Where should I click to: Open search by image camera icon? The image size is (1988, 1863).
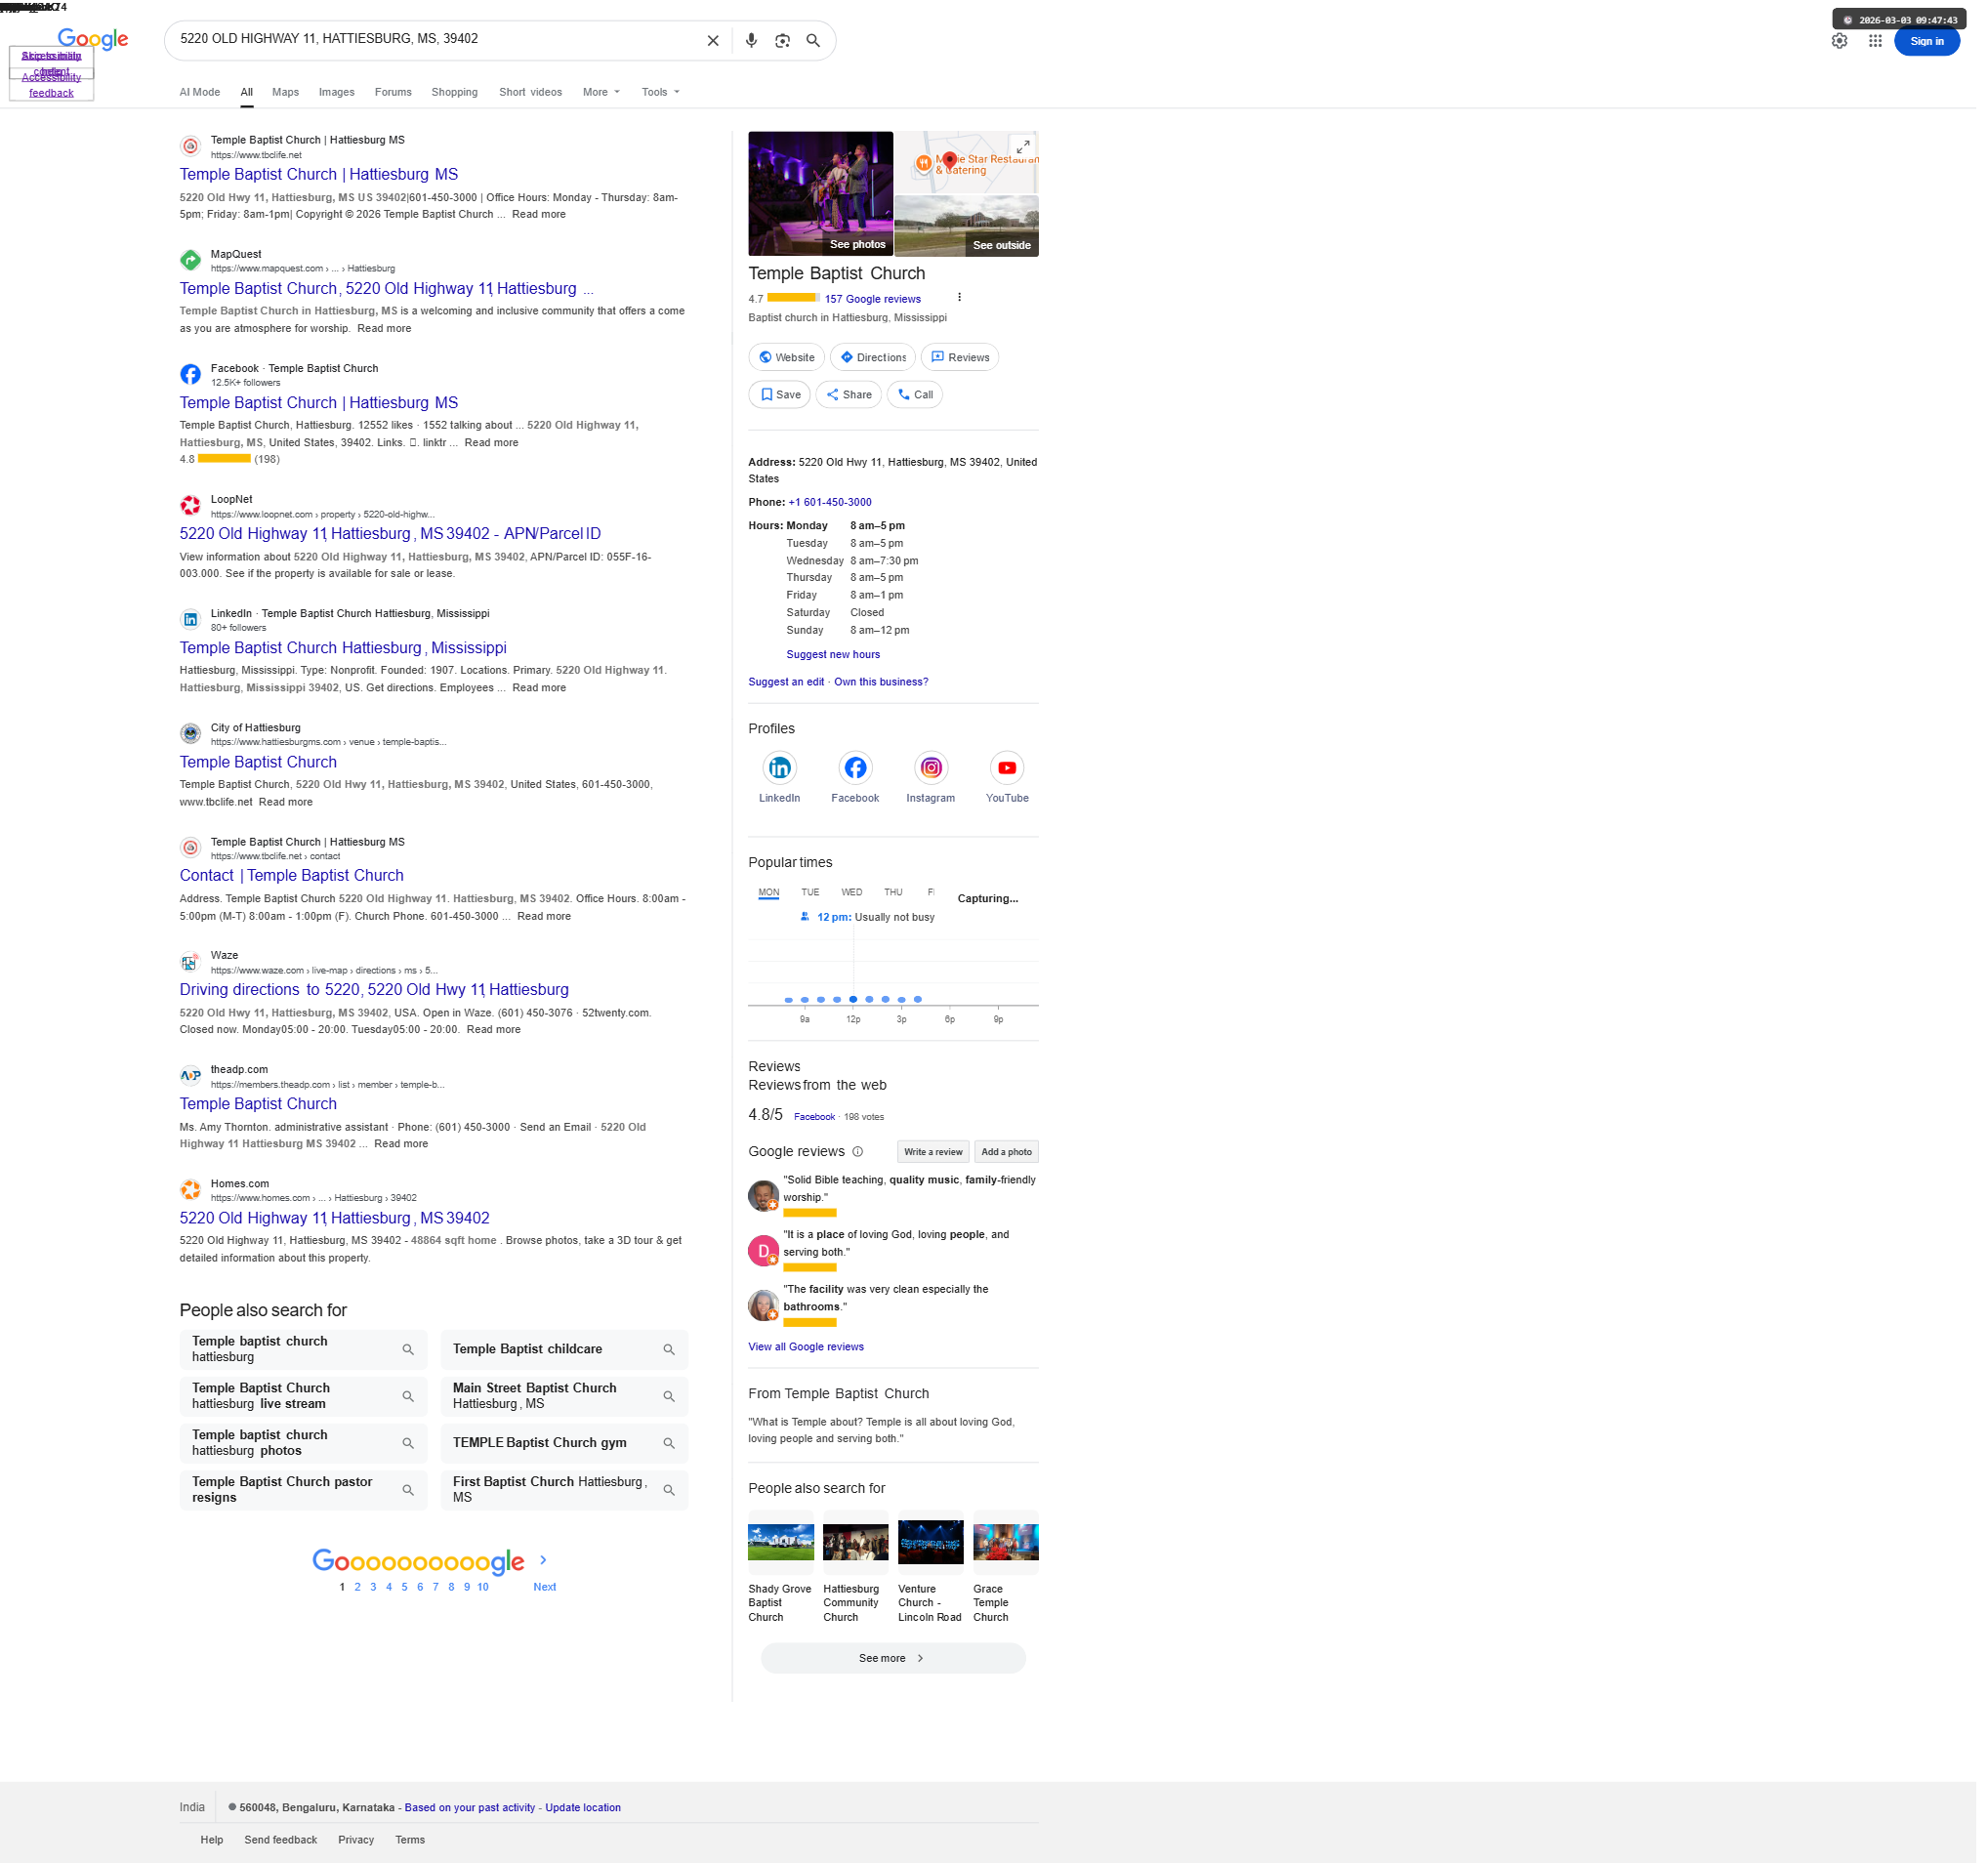pos(787,41)
